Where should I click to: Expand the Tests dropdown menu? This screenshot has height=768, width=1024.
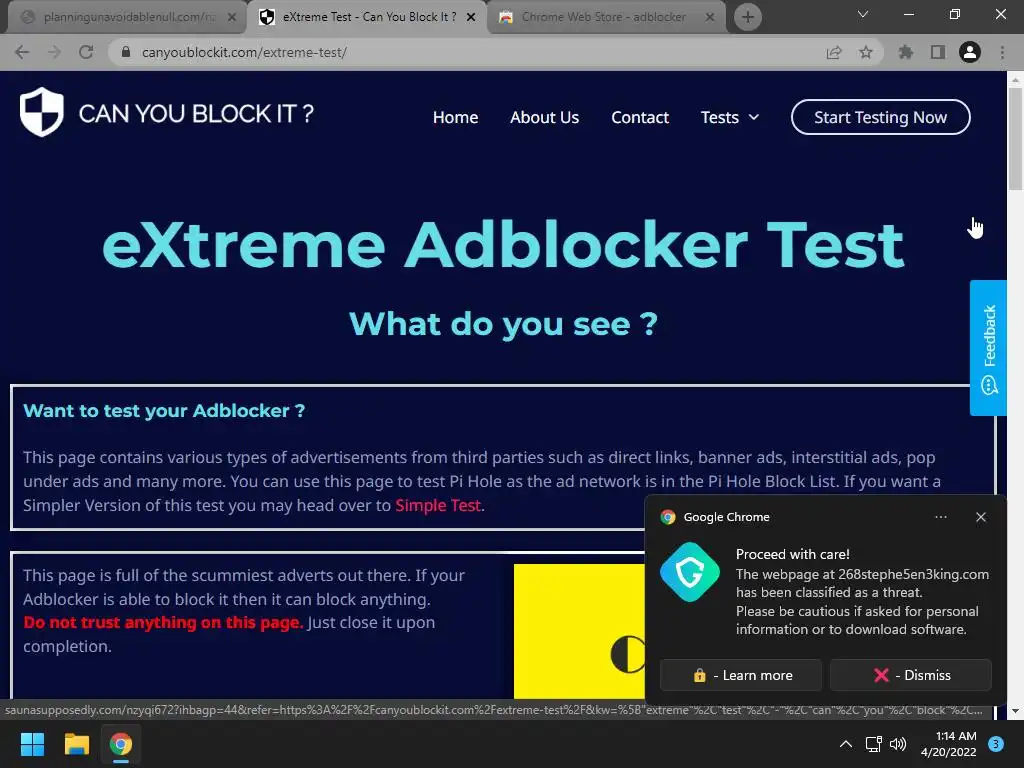pos(729,118)
